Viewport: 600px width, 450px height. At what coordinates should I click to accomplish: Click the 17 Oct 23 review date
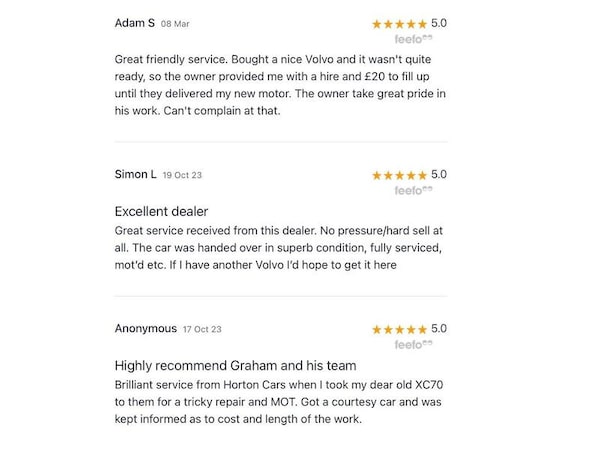(202, 329)
